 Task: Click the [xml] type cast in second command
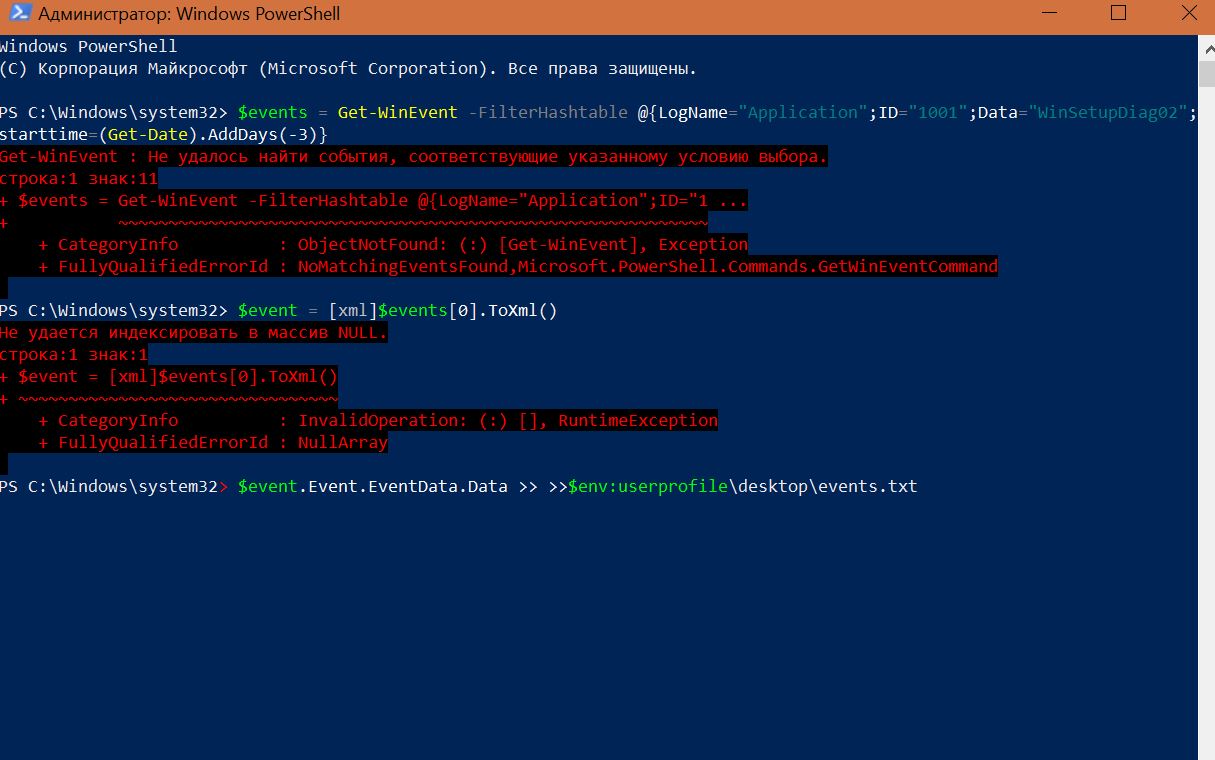click(x=352, y=310)
